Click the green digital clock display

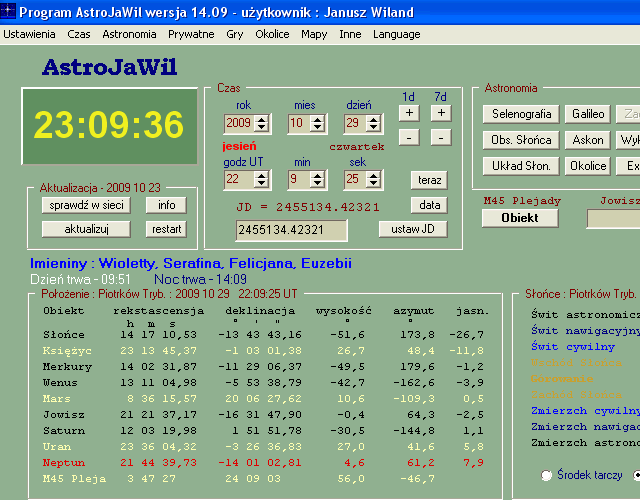110,126
